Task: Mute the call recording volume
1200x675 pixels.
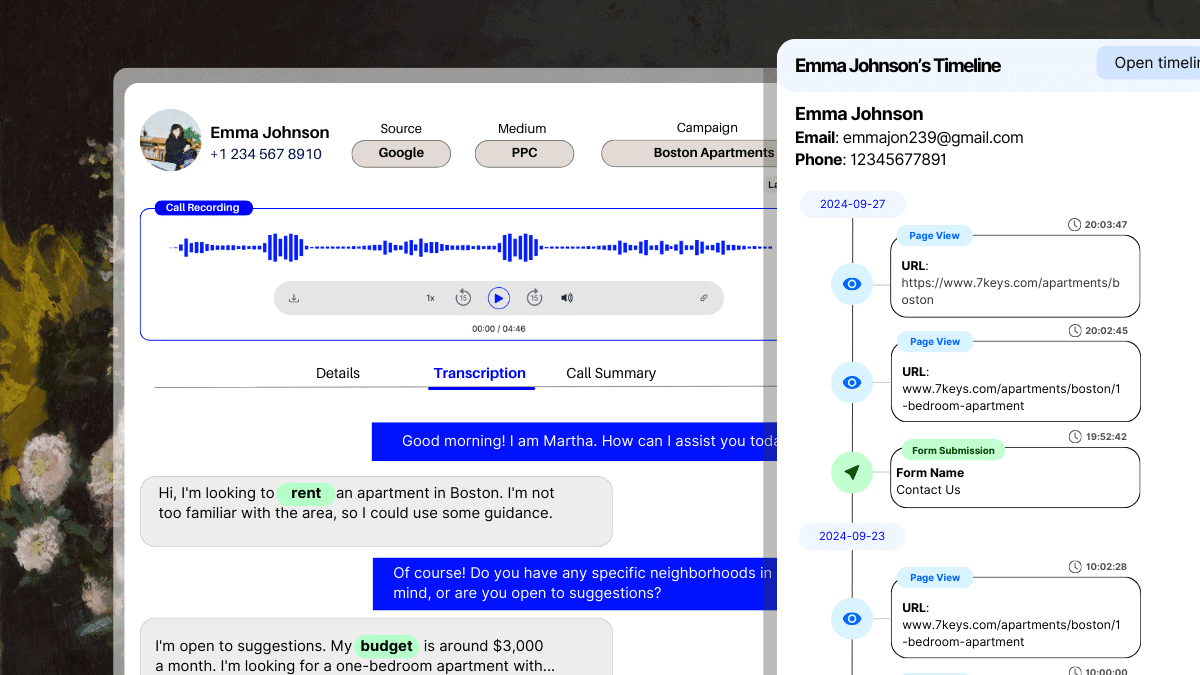Action: [x=567, y=298]
